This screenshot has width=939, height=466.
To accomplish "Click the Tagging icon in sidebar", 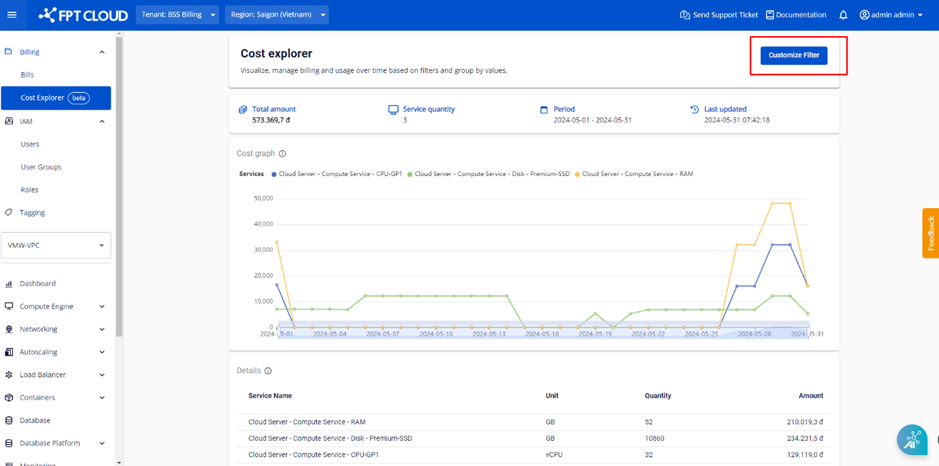I will 9,213.
